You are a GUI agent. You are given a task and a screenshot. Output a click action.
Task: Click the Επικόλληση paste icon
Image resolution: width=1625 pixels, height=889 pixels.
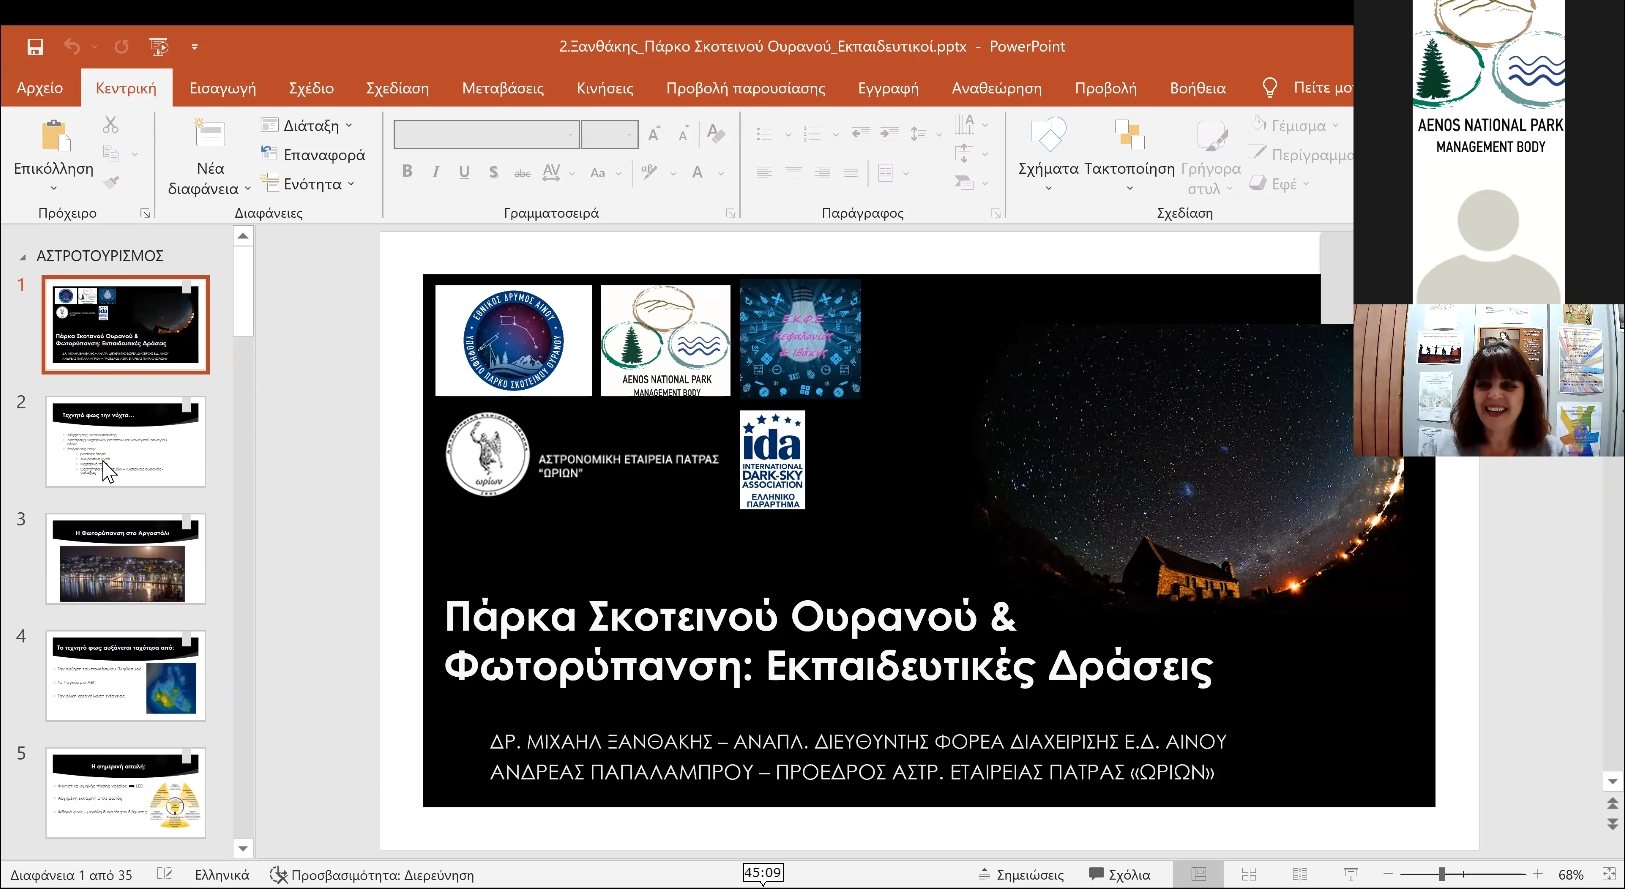[54, 136]
